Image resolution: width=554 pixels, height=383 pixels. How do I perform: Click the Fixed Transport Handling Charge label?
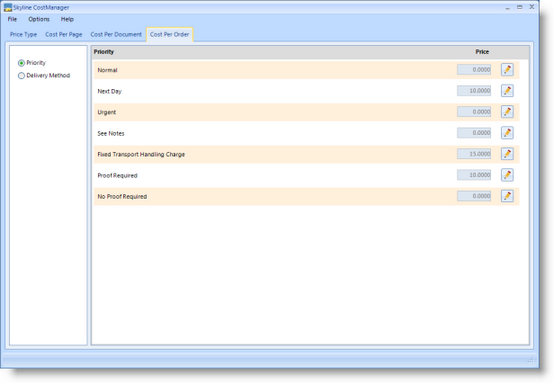[x=141, y=154]
